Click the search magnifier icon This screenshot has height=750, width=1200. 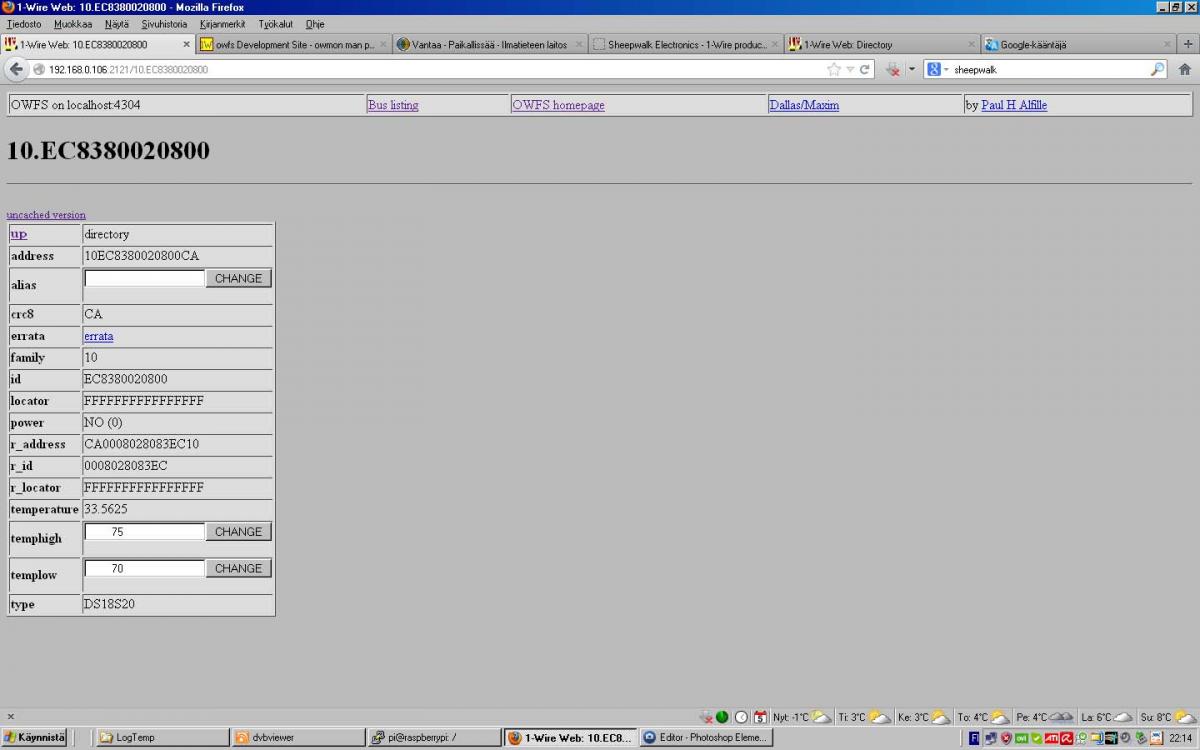(1158, 69)
